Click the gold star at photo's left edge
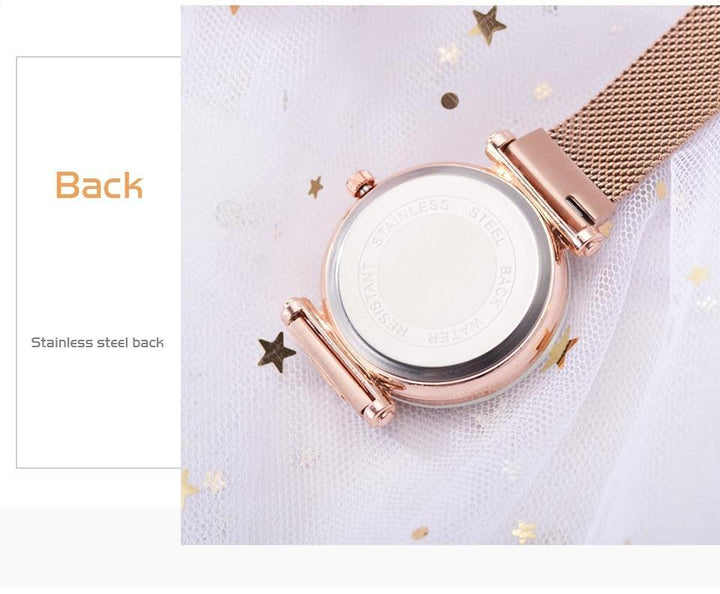The image size is (720, 594). point(188,488)
